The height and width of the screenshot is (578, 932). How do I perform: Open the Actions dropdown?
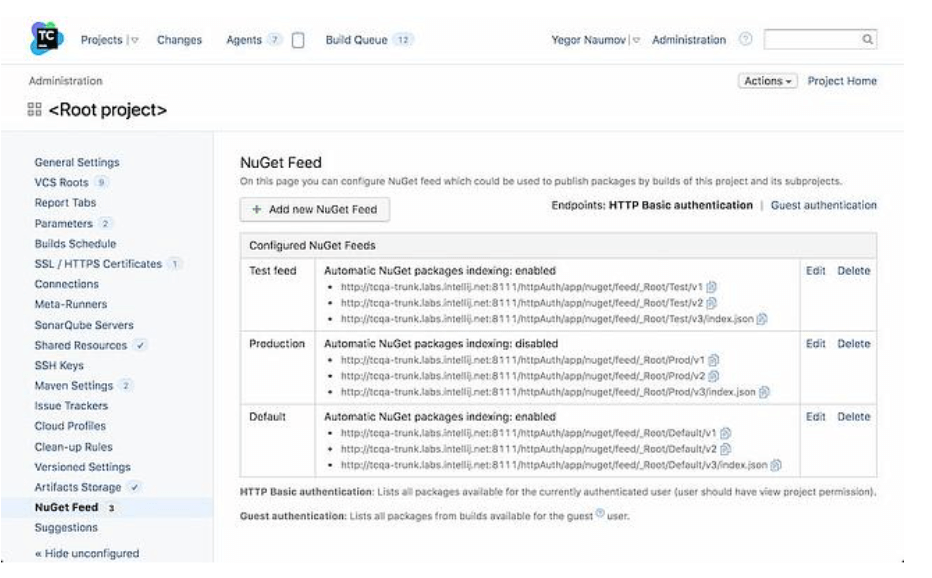coord(767,81)
